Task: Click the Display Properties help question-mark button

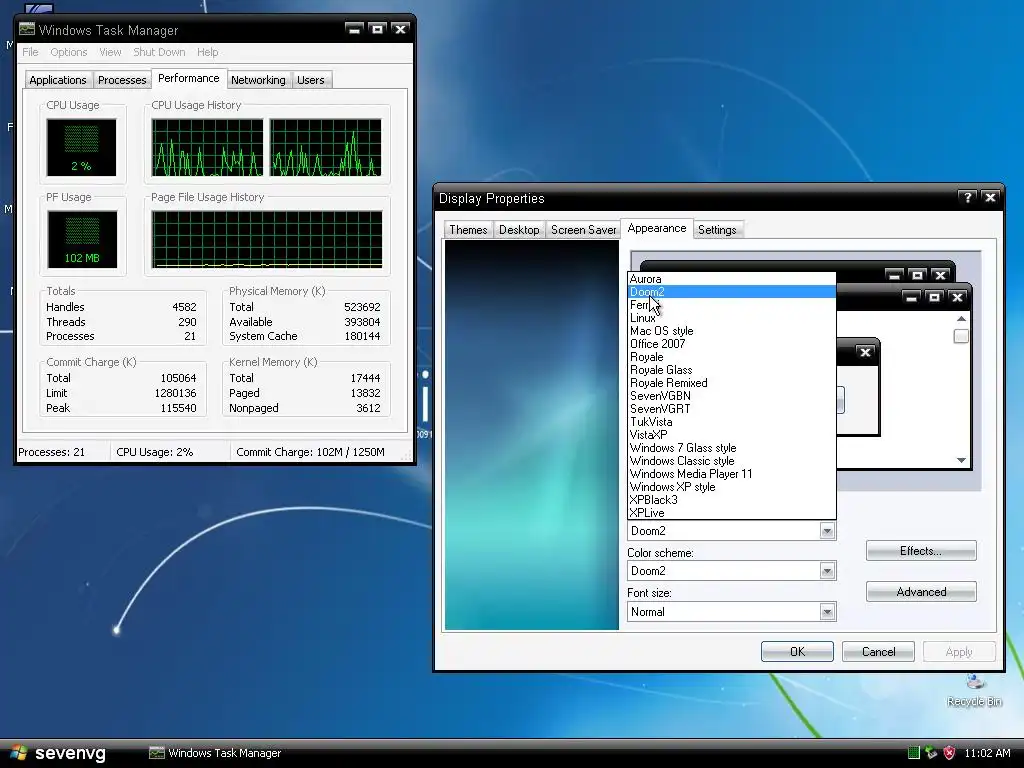Action: [x=967, y=197]
